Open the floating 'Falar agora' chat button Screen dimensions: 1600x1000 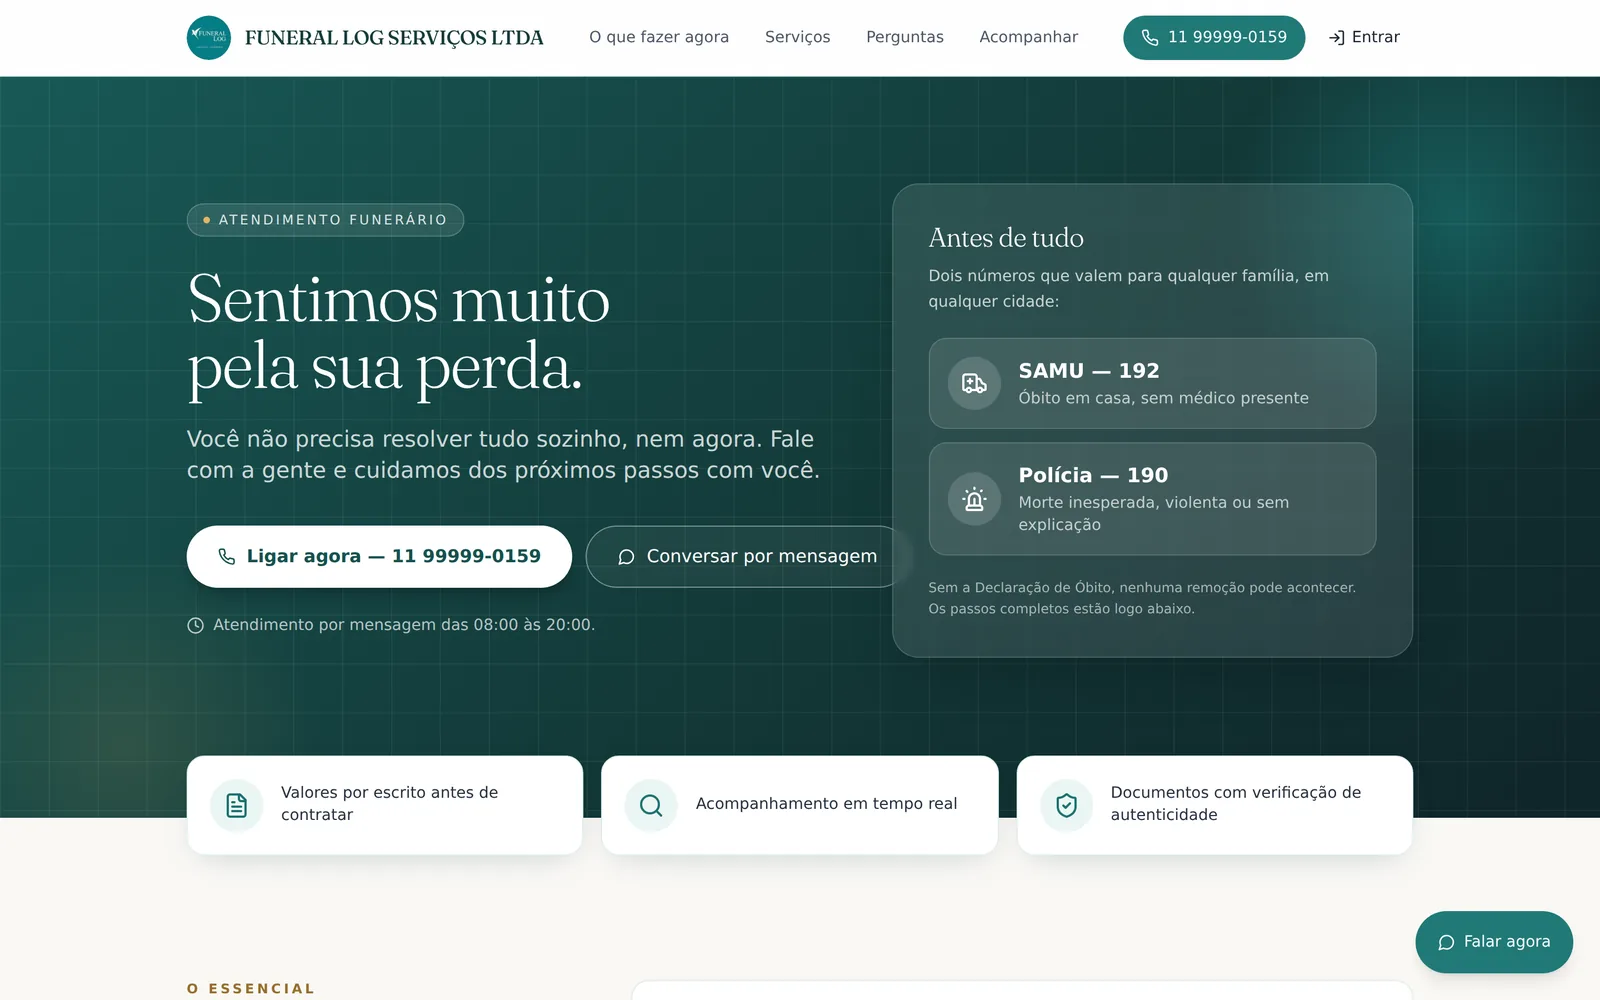coord(1494,942)
